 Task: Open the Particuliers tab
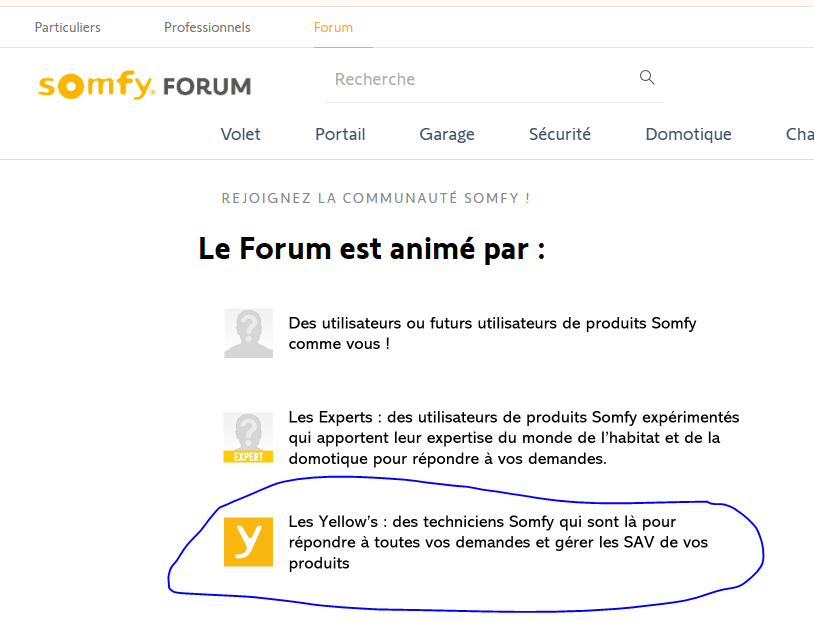pyautogui.click(x=67, y=28)
